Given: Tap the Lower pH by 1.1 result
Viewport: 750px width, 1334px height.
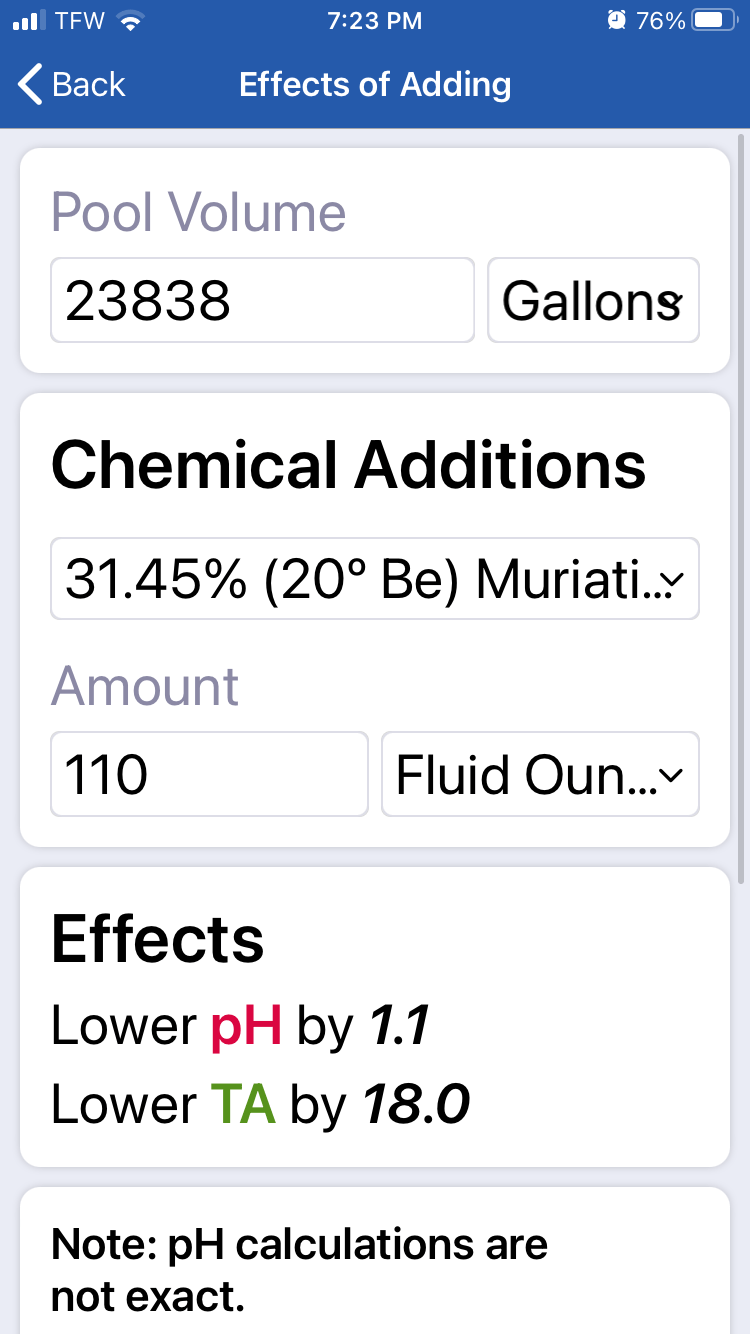Looking at the screenshot, I should tap(241, 1026).
